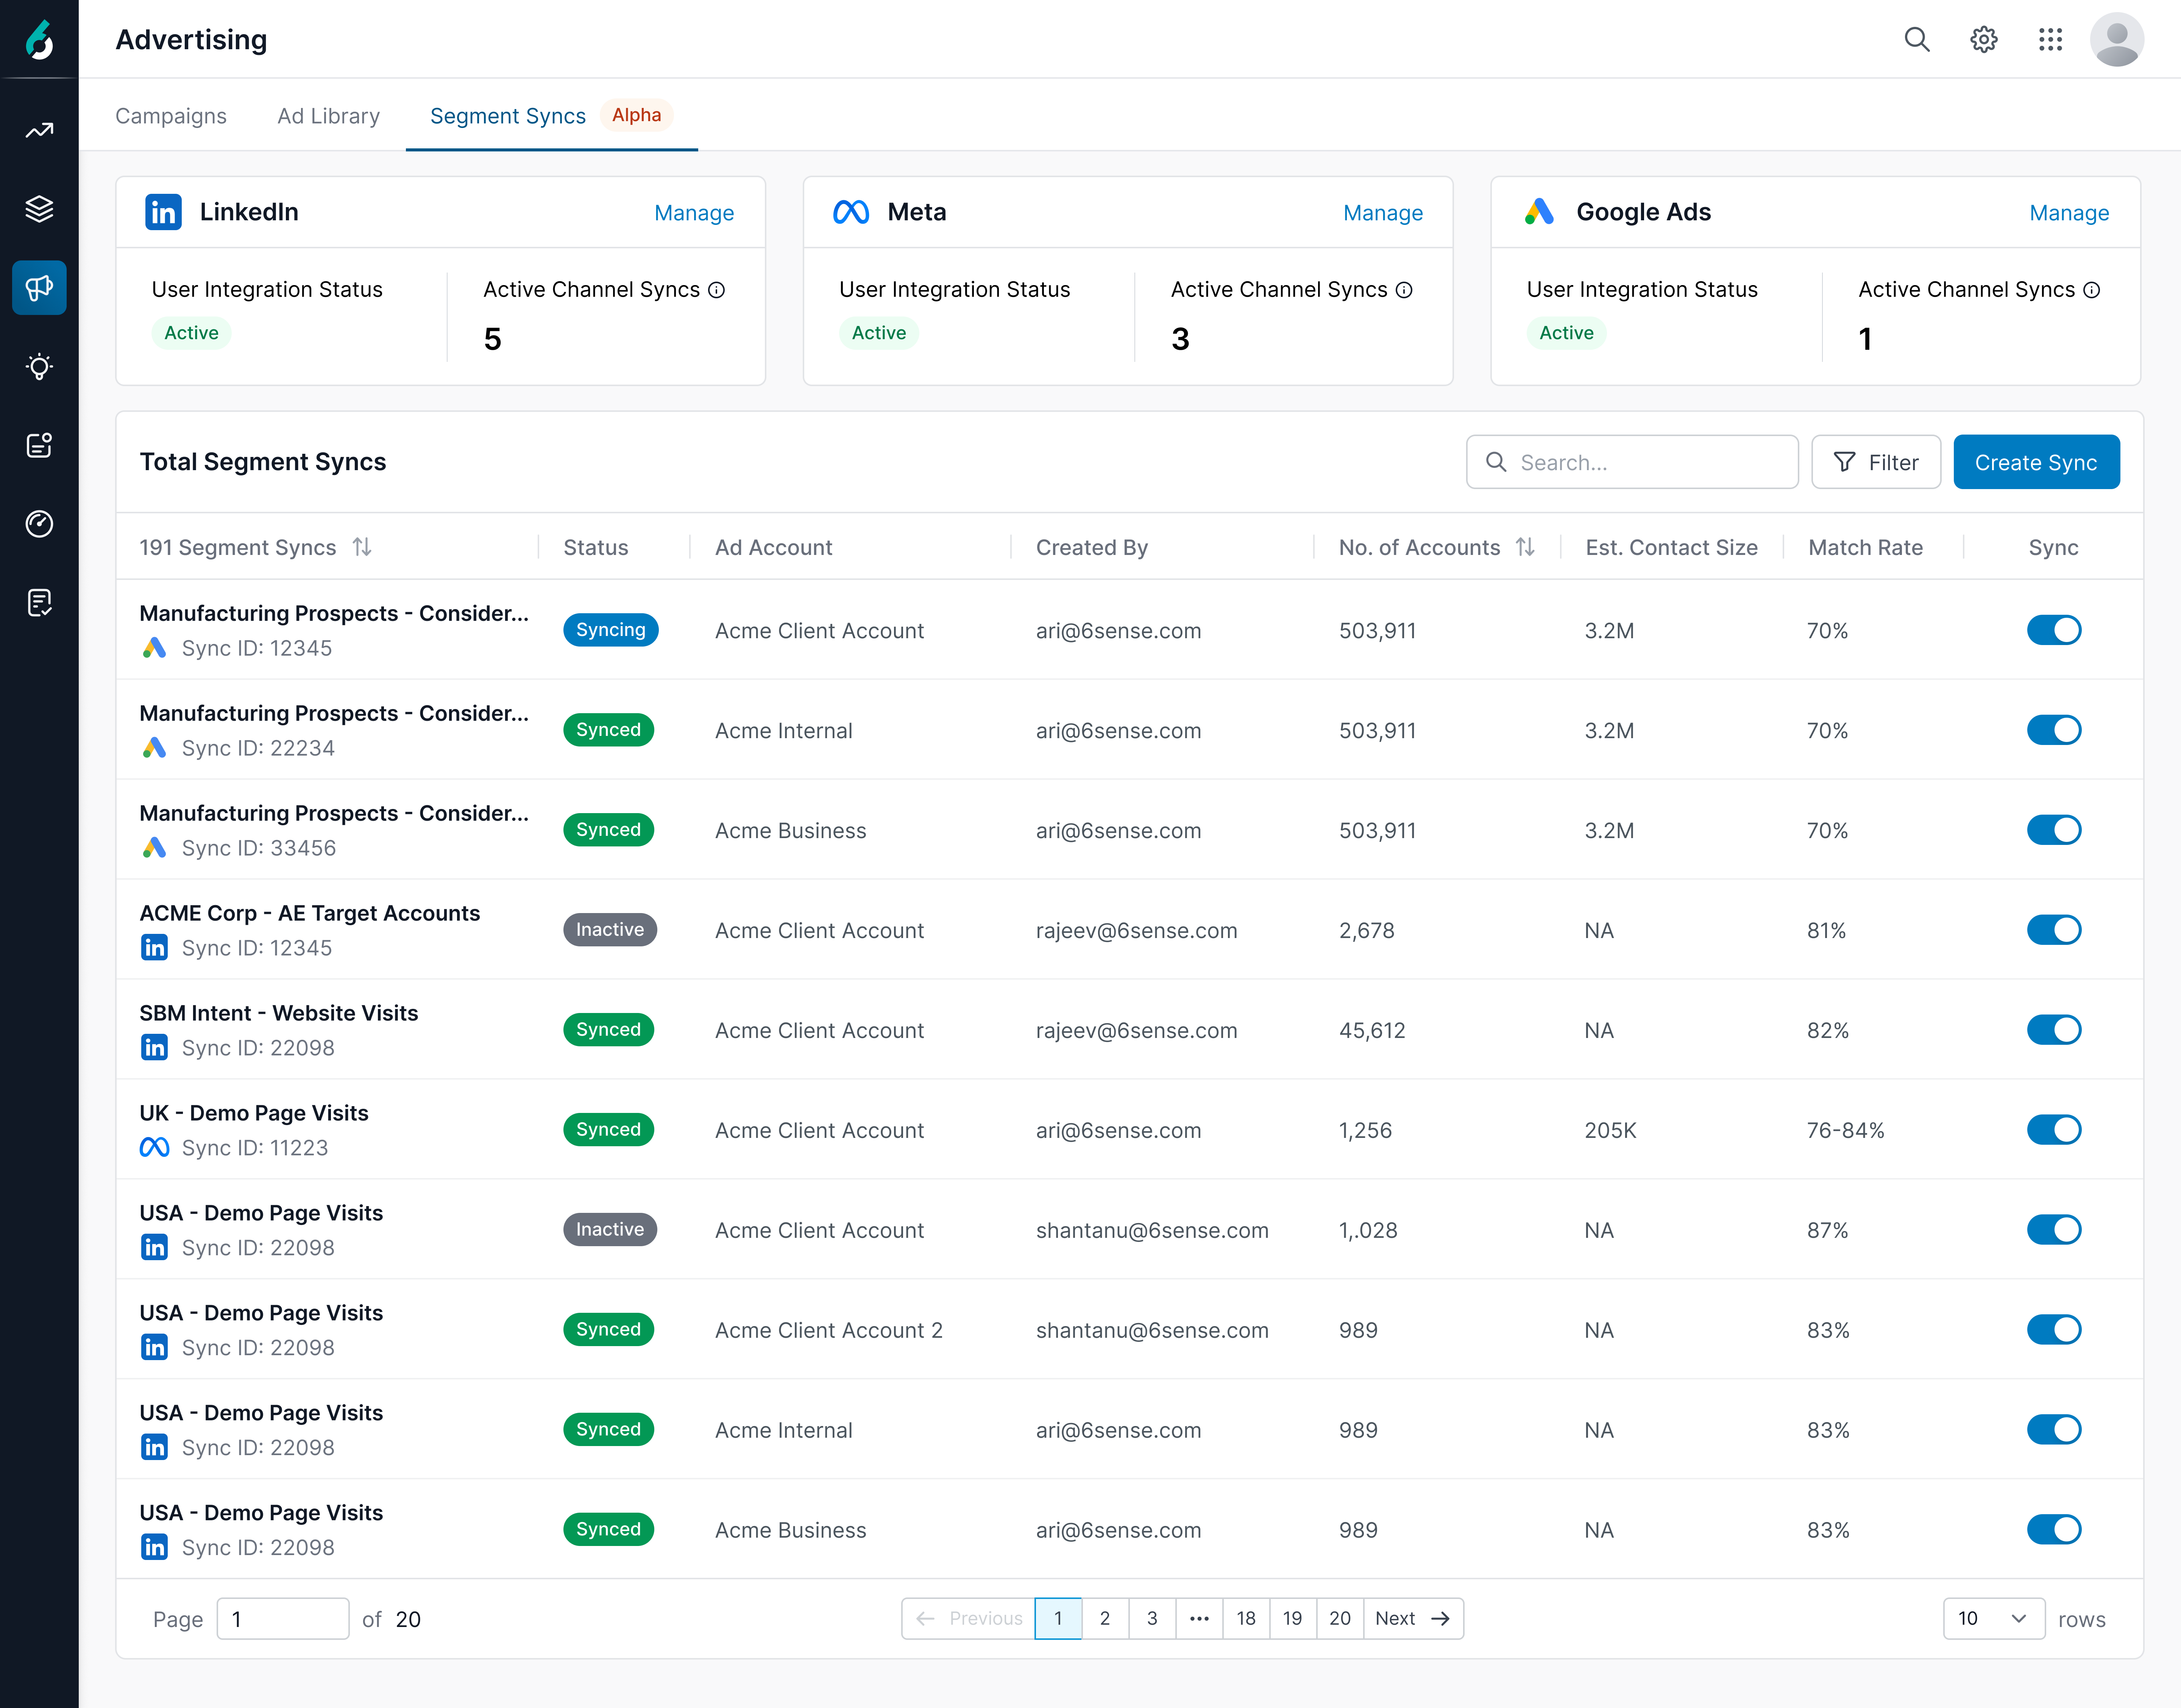Click the Page number input field
Screen dimensions: 2181x1708
283,1619
